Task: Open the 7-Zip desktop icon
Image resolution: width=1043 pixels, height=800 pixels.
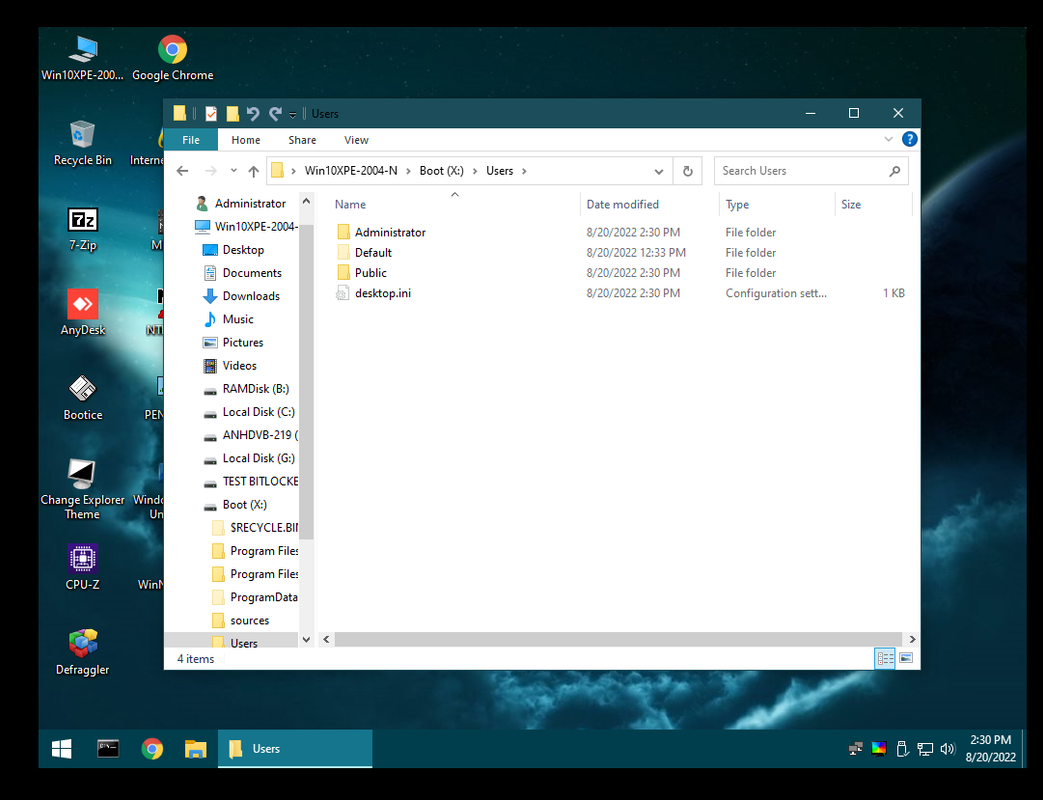Action: 82,229
